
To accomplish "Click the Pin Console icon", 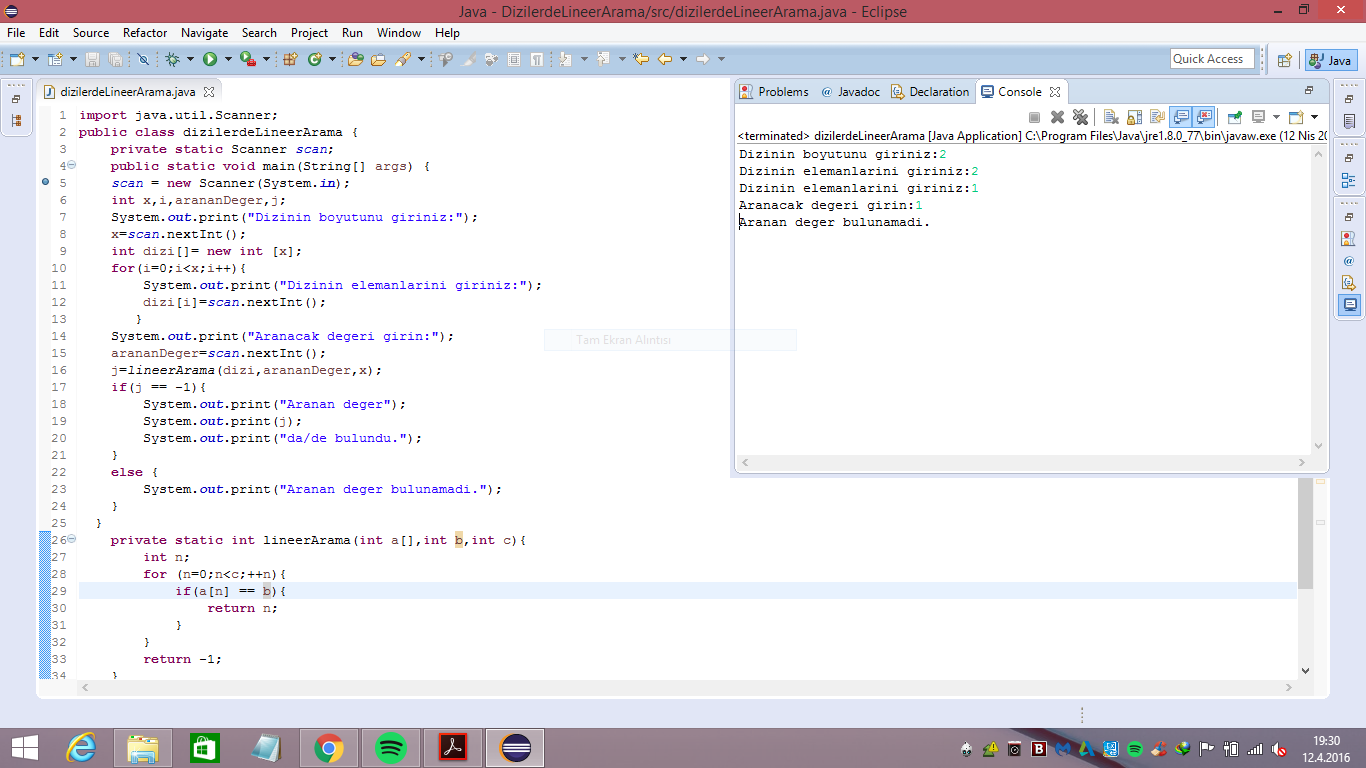I will click(x=1234, y=117).
